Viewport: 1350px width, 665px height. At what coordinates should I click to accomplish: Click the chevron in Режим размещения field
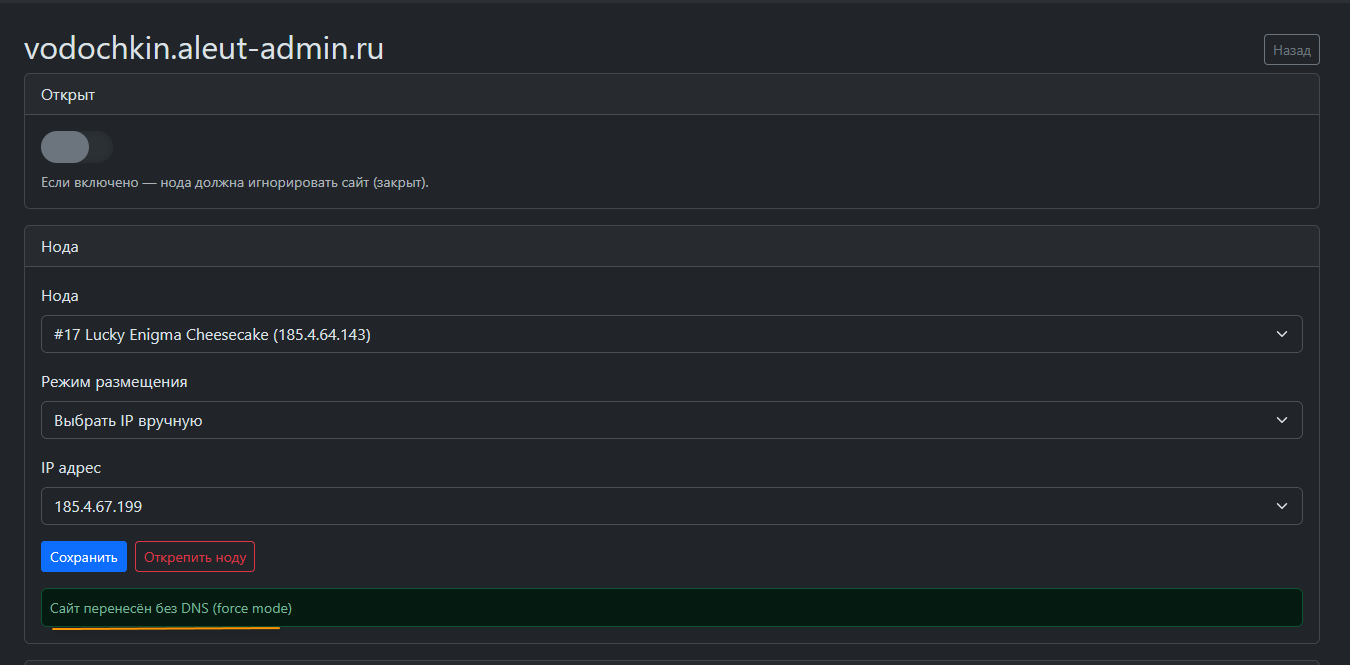coord(1282,420)
